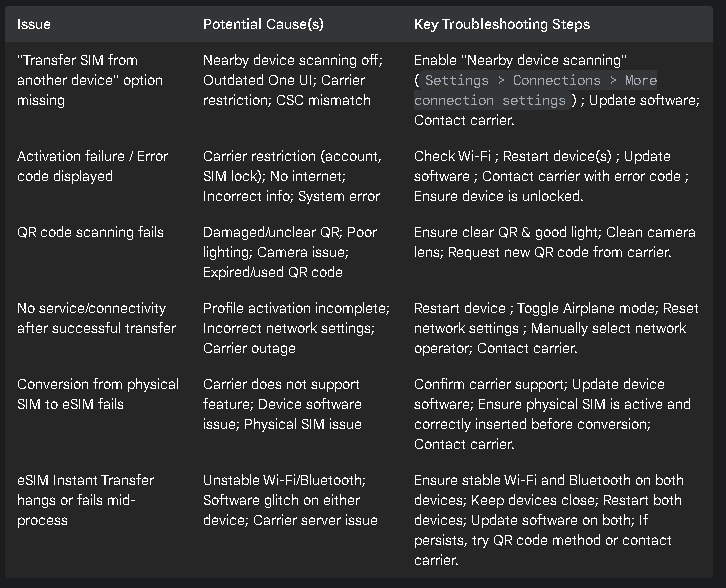
Task: Select the 'Conversion from physical SIM to eSIM fails' cell
Action: (98, 394)
